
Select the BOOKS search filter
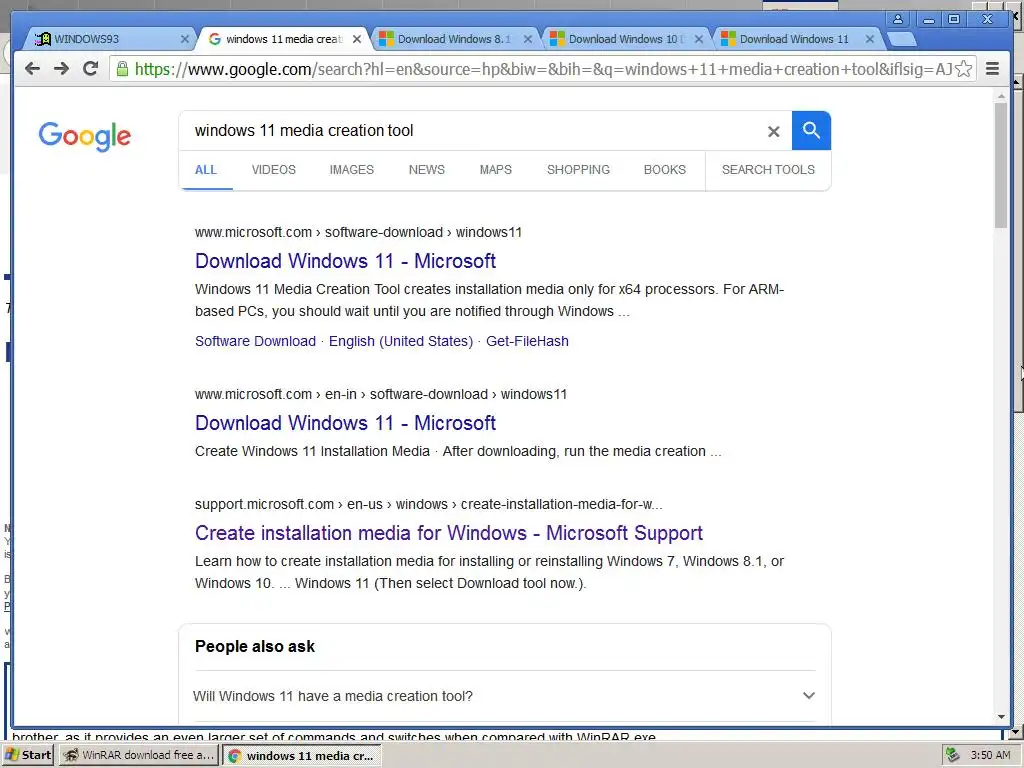665,170
